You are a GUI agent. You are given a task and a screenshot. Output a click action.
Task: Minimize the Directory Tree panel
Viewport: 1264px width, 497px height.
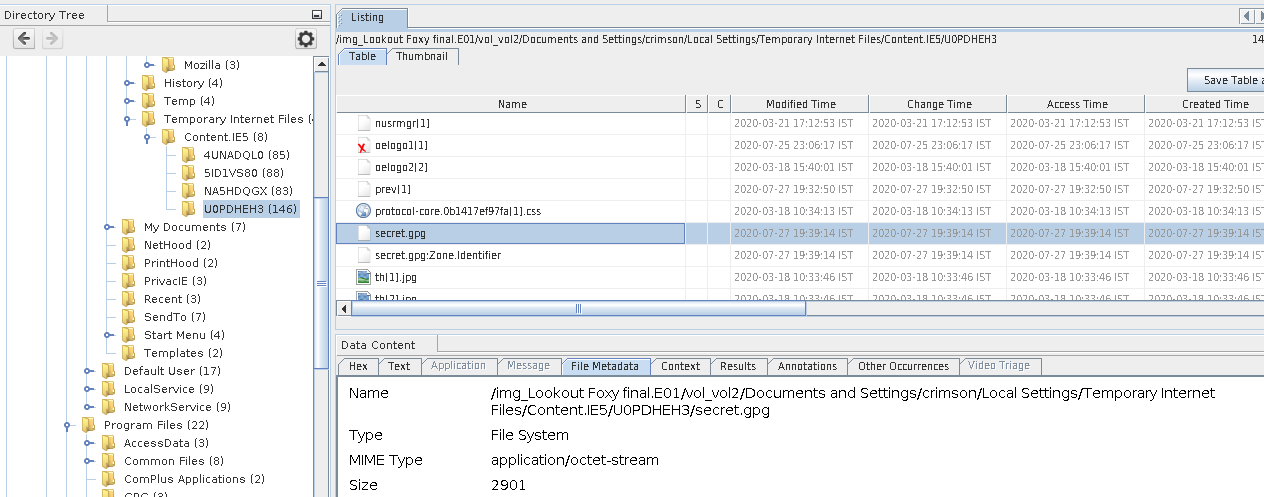[317, 15]
